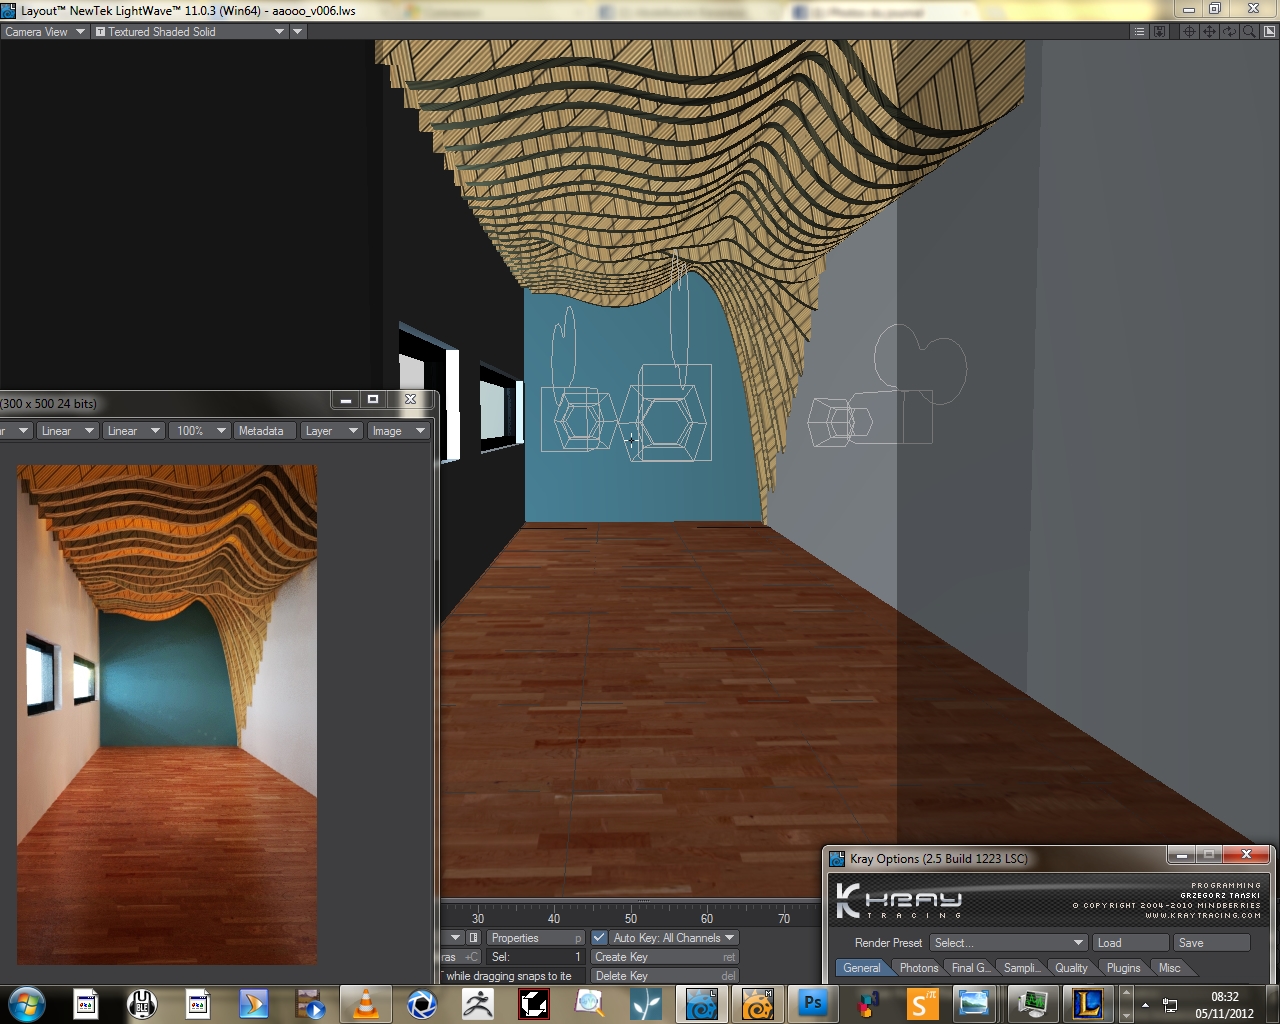
Task: Open the Render Preset Select dropdown
Action: pyautogui.click(x=1008, y=943)
